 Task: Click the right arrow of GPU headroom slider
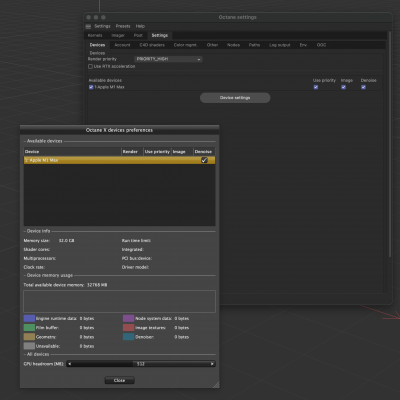click(212, 364)
